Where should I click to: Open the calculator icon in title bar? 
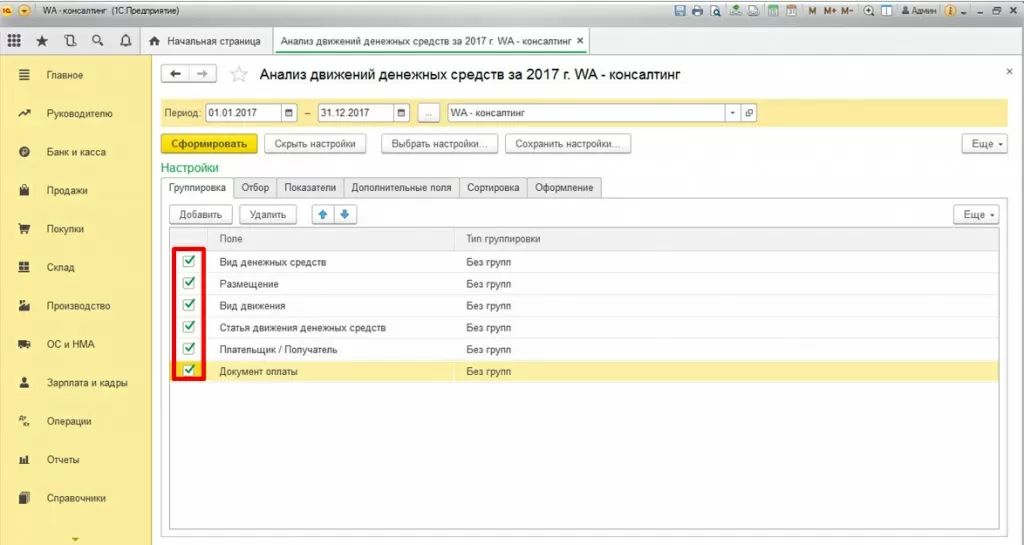(x=773, y=10)
